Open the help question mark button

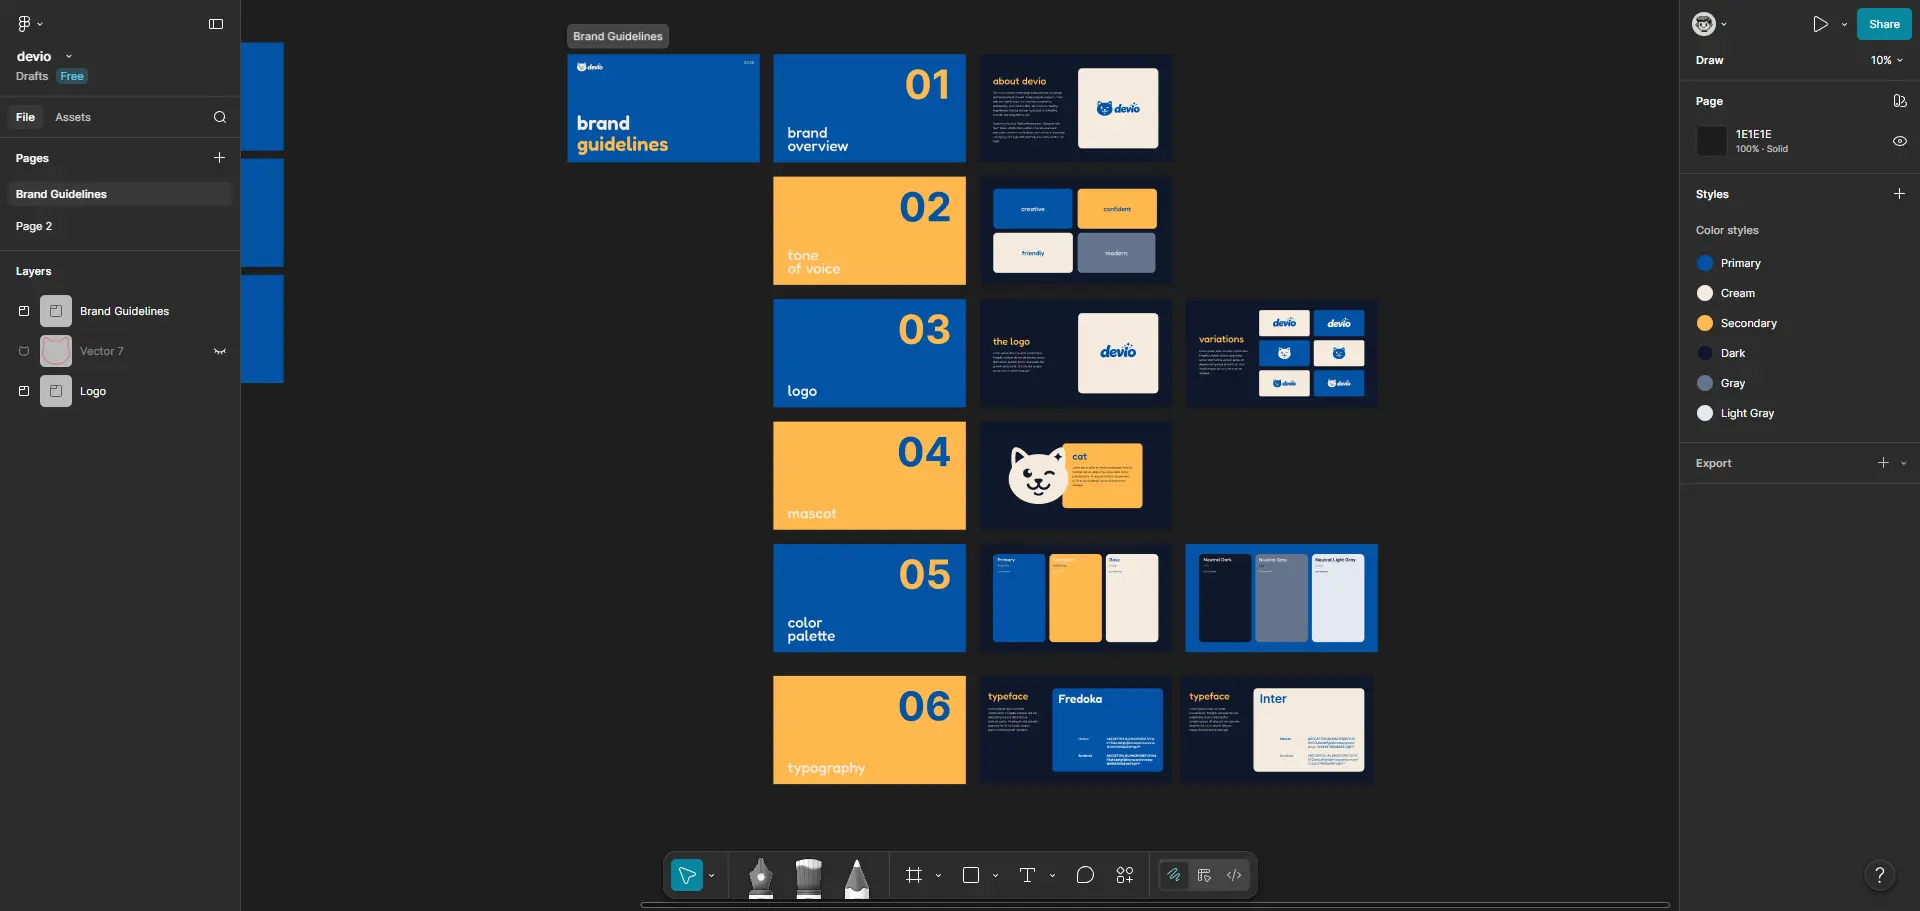point(1880,876)
